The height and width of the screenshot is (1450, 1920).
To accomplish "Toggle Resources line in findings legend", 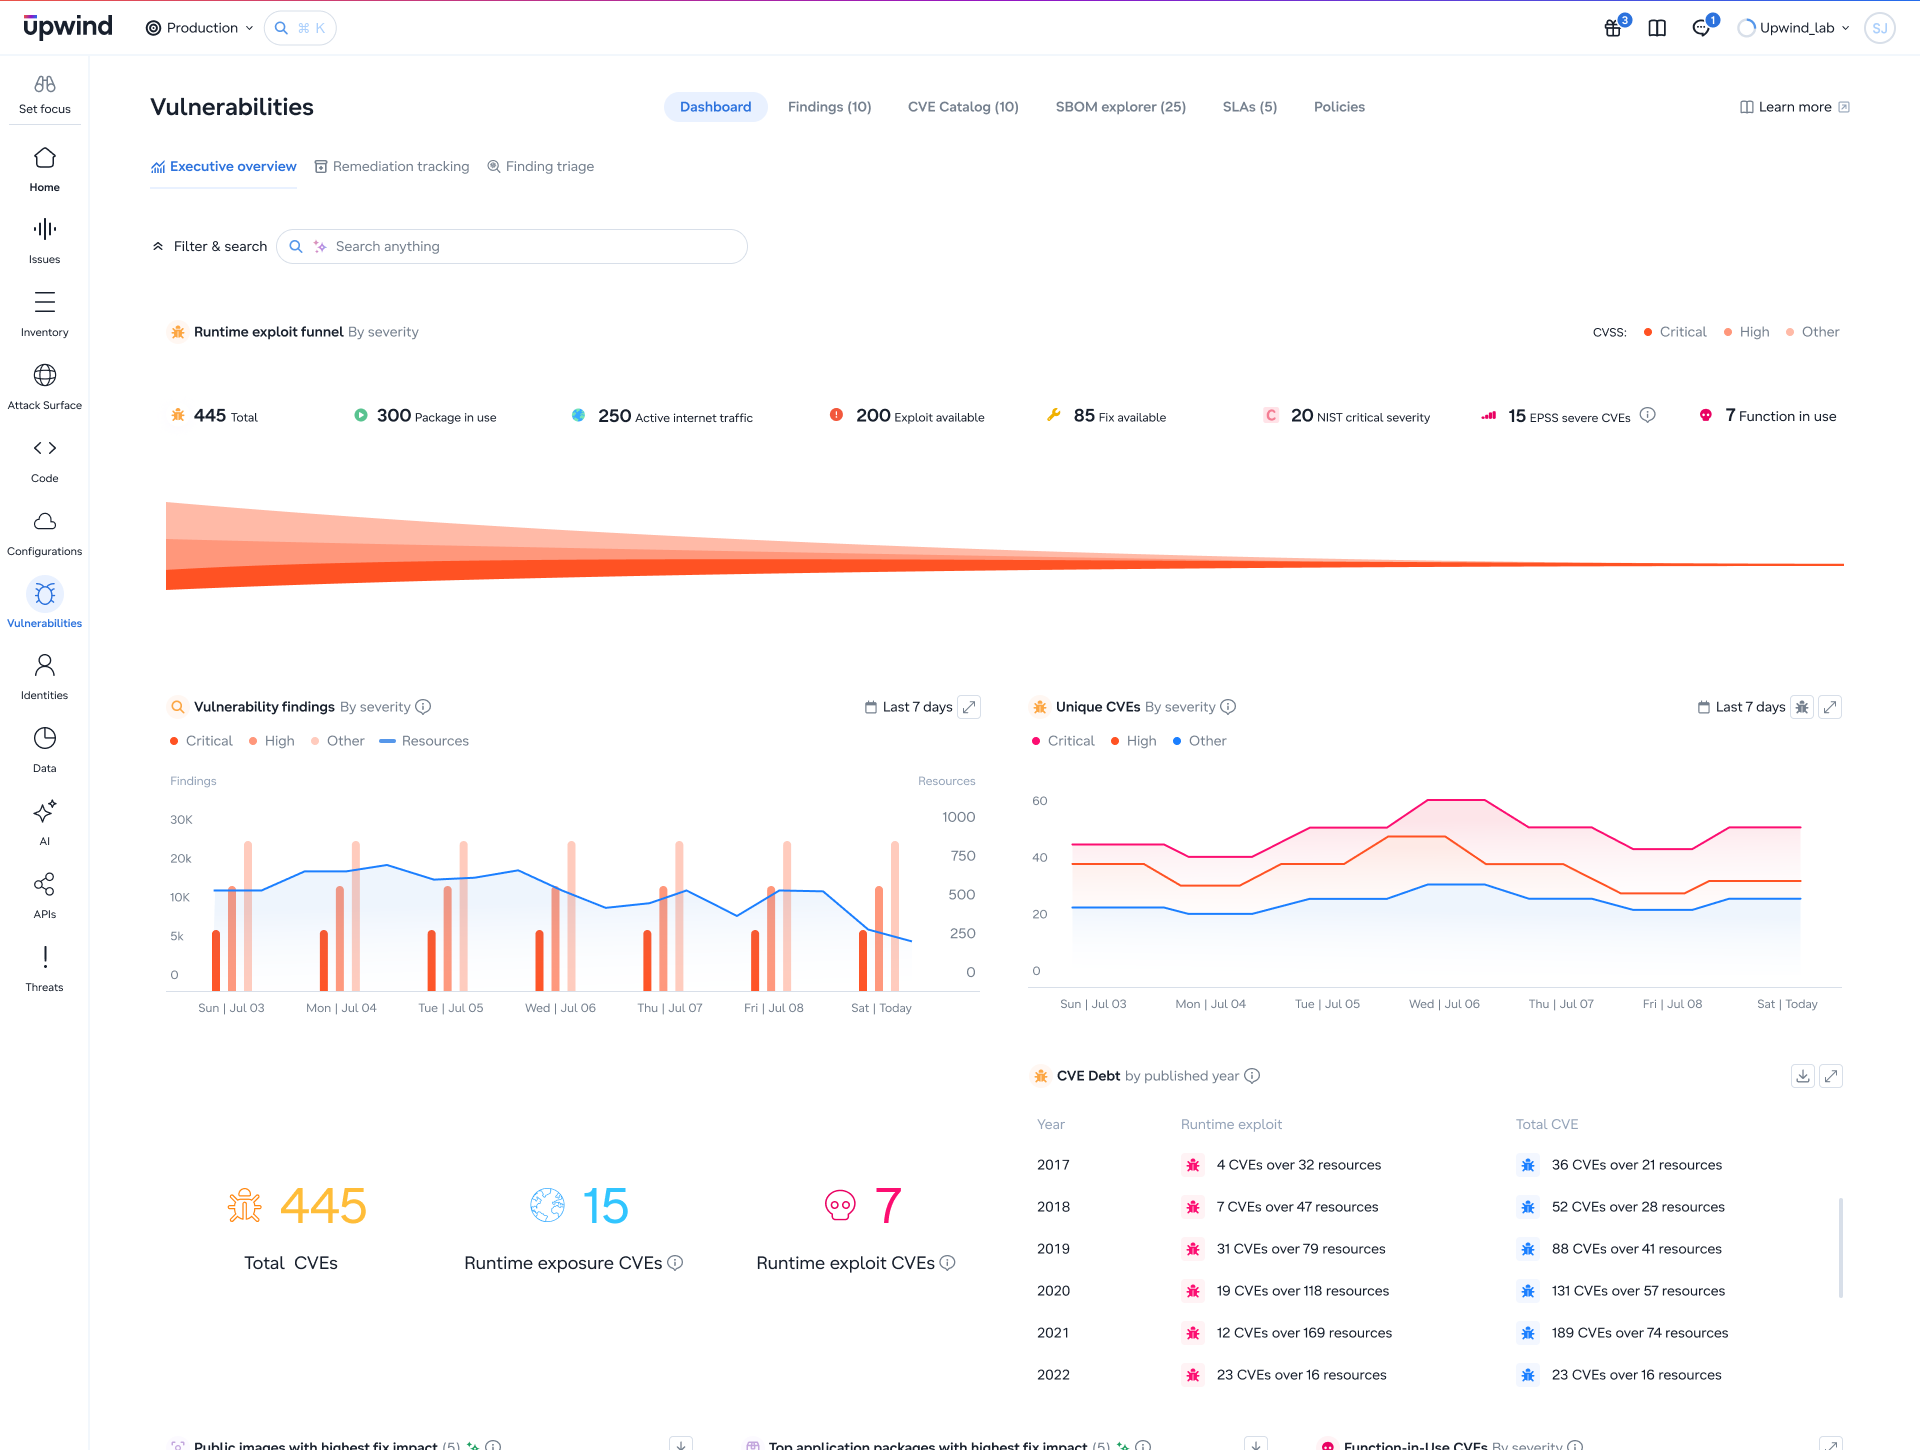I will (x=424, y=741).
